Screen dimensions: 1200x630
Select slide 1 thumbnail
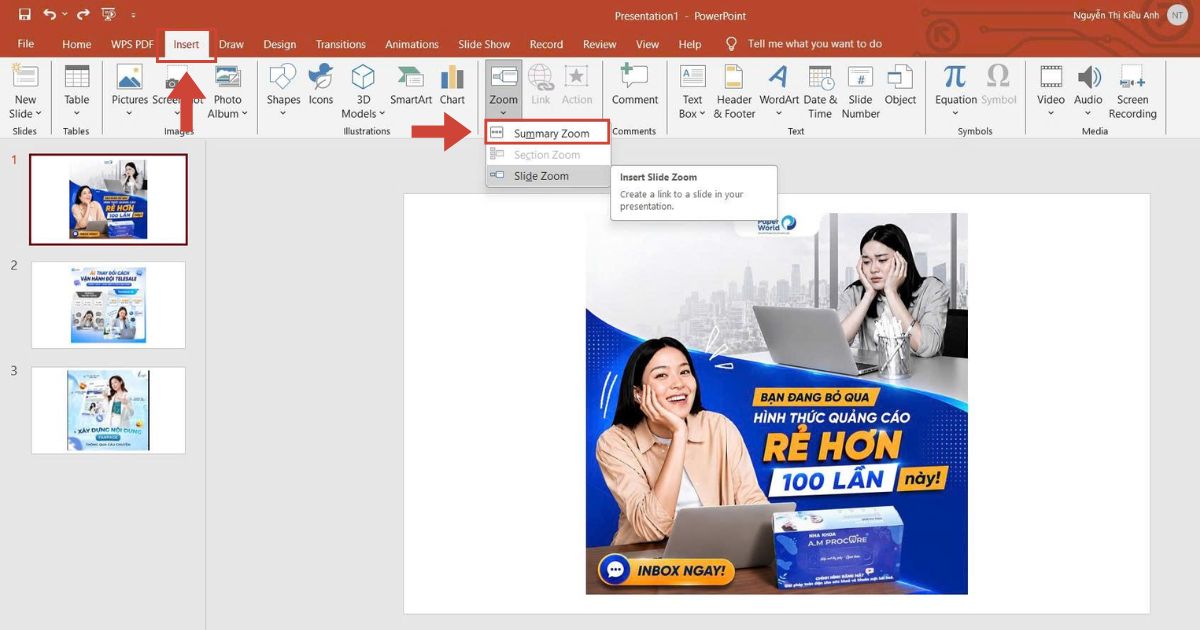pyautogui.click(x=108, y=199)
